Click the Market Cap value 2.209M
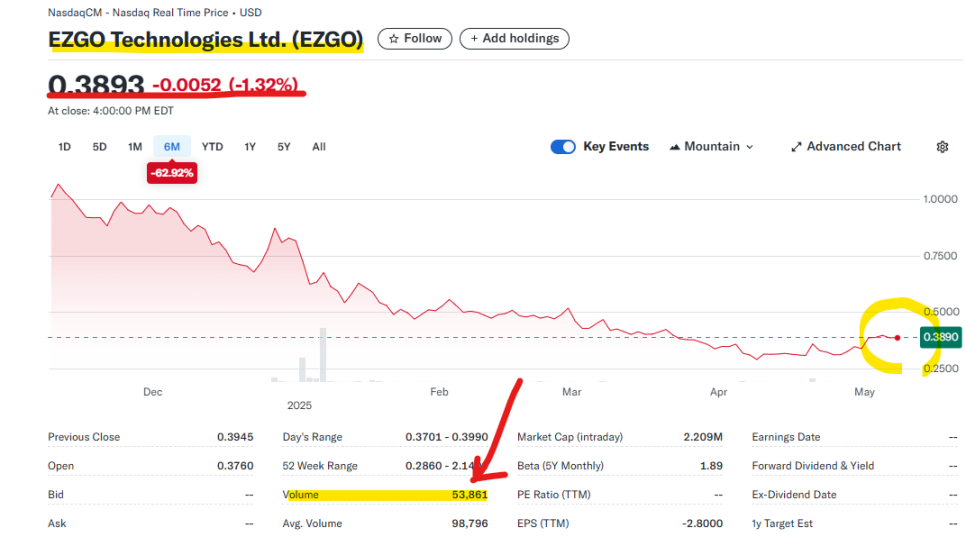This screenshot has width=966, height=537. pyautogui.click(x=703, y=437)
